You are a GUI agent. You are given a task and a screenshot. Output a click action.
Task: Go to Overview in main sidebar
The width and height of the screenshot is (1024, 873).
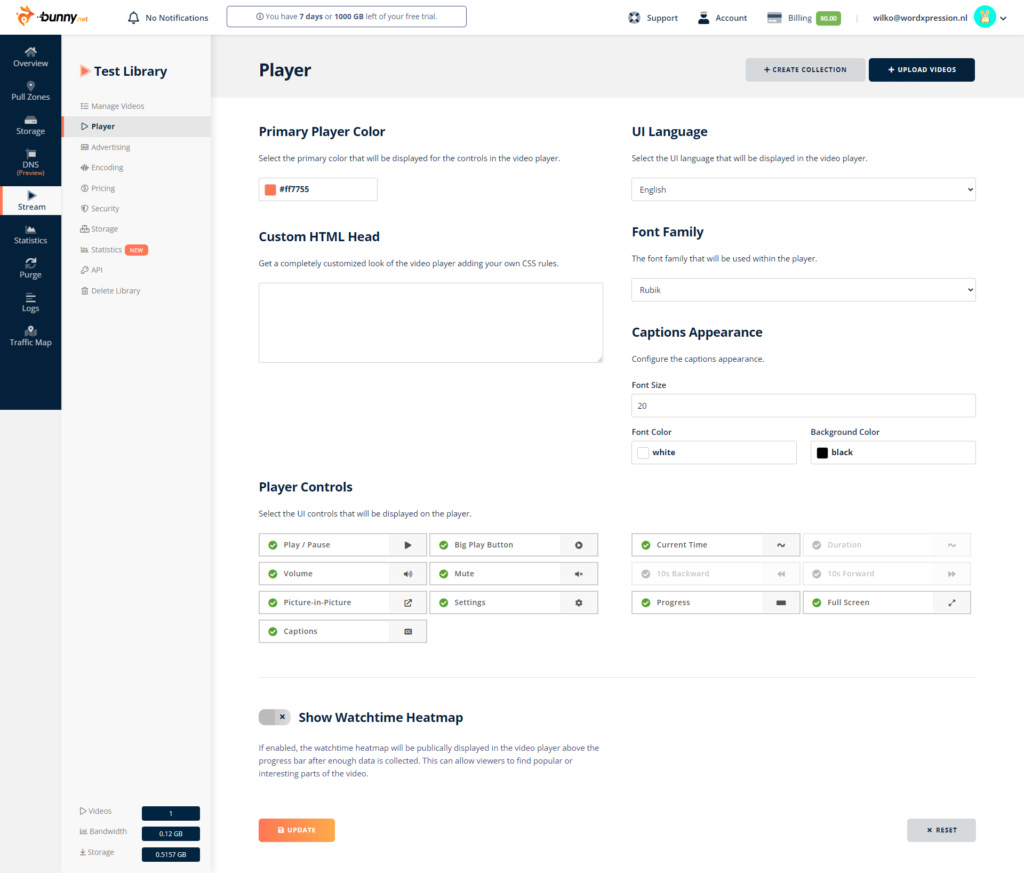(31, 57)
